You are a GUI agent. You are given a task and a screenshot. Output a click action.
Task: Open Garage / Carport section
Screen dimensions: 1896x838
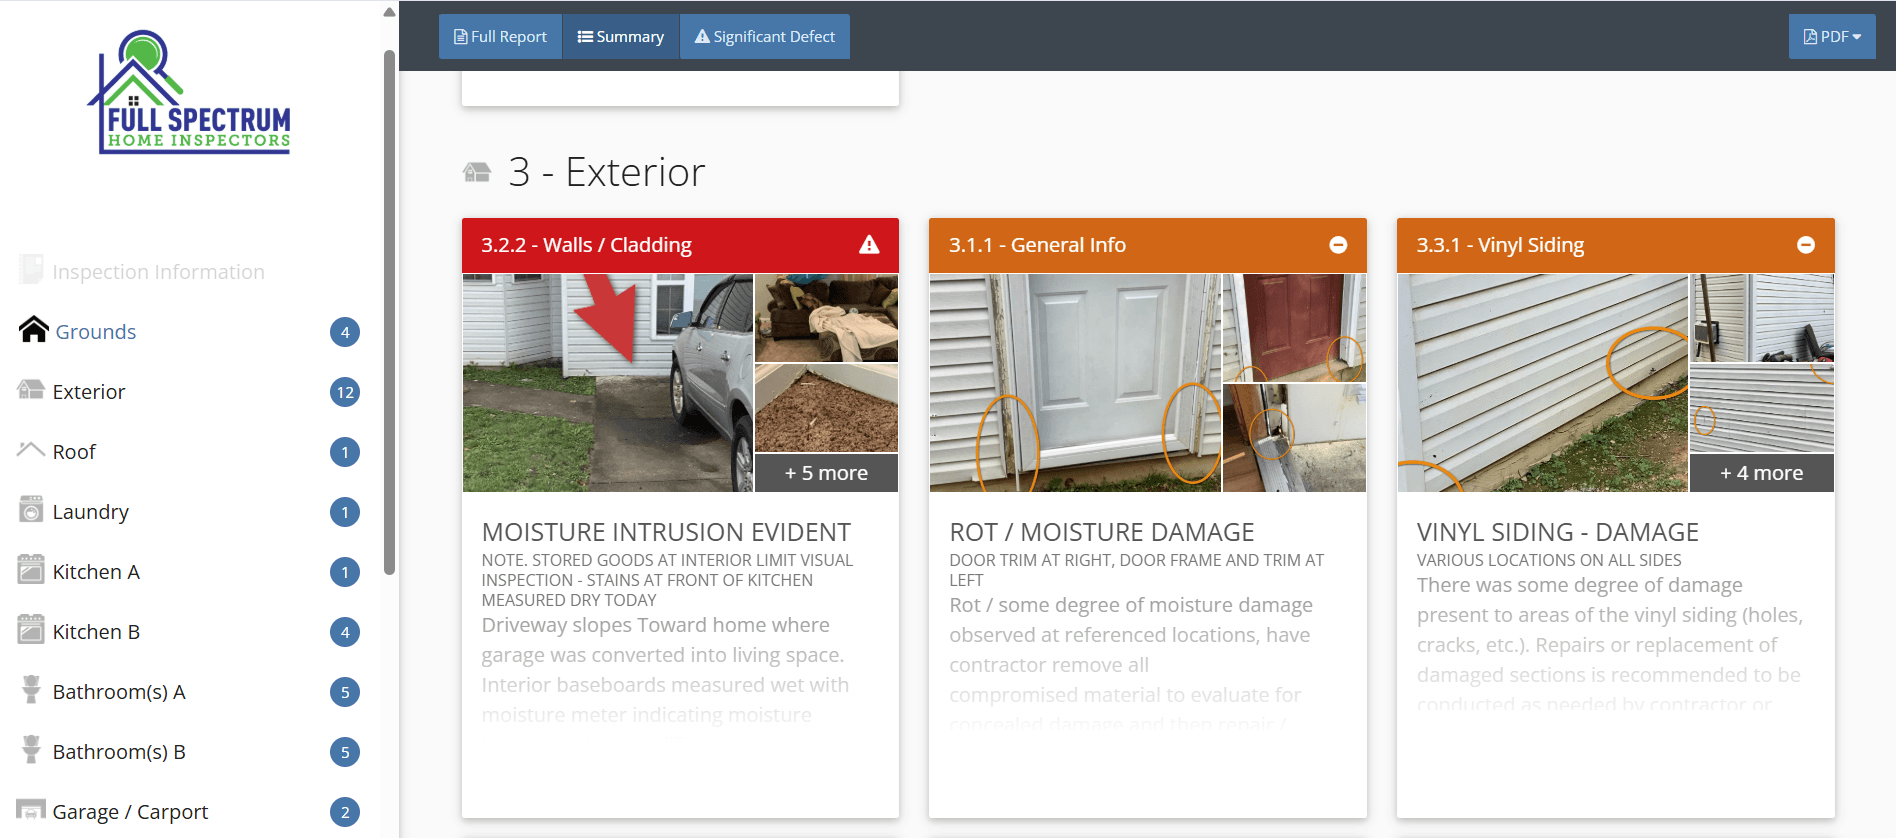[x=130, y=812]
